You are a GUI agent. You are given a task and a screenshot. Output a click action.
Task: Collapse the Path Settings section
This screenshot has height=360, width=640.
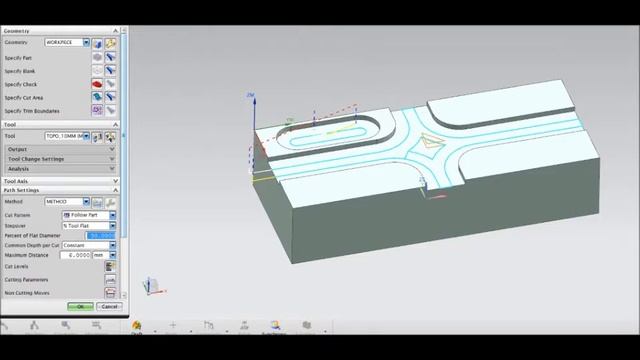(116, 190)
